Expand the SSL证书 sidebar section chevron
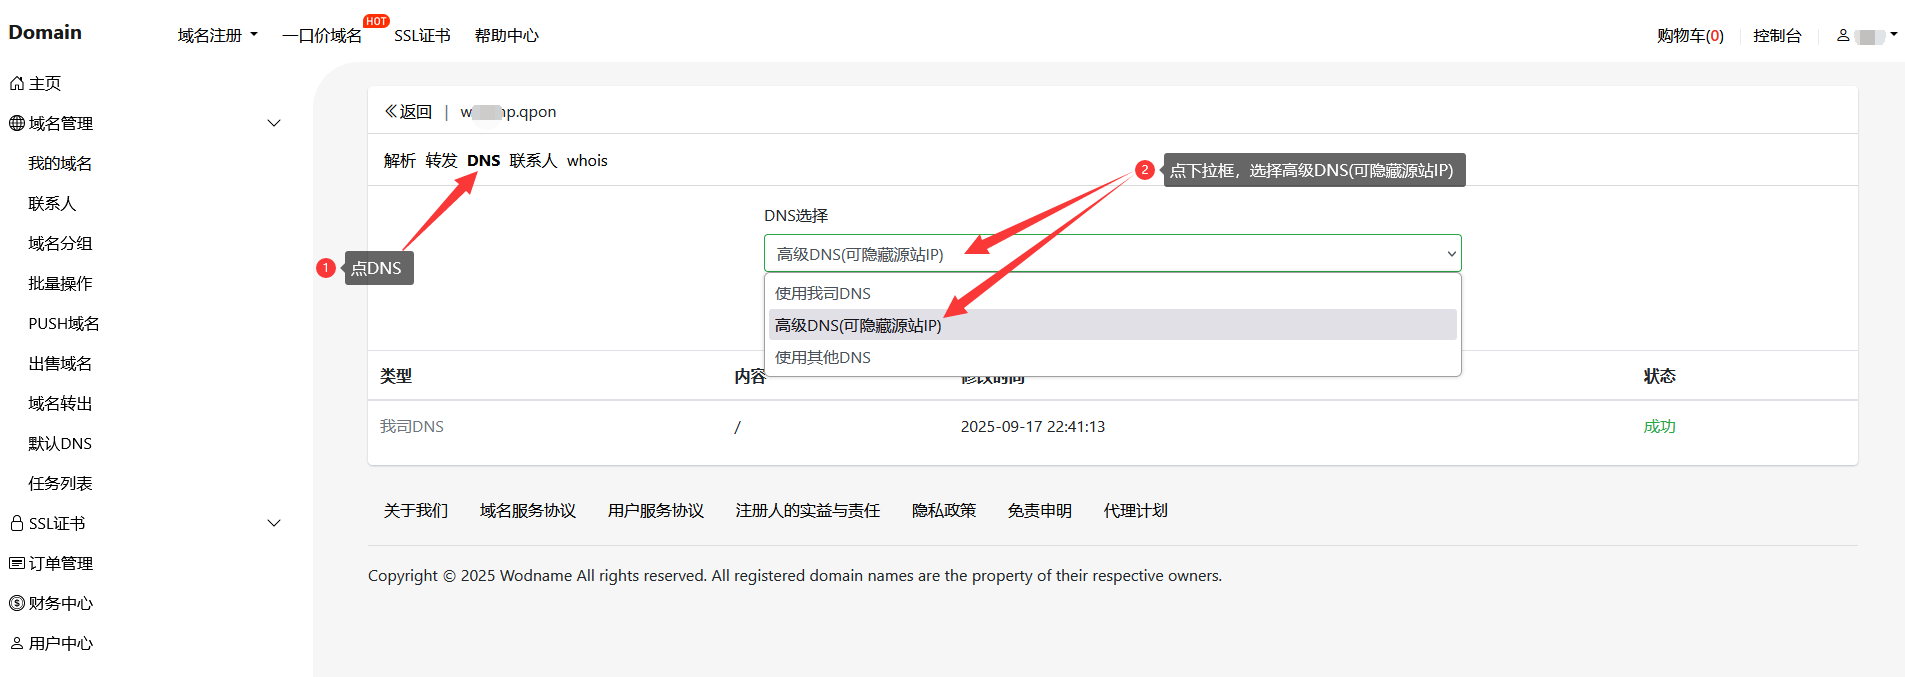1905x677 pixels. click(x=274, y=523)
